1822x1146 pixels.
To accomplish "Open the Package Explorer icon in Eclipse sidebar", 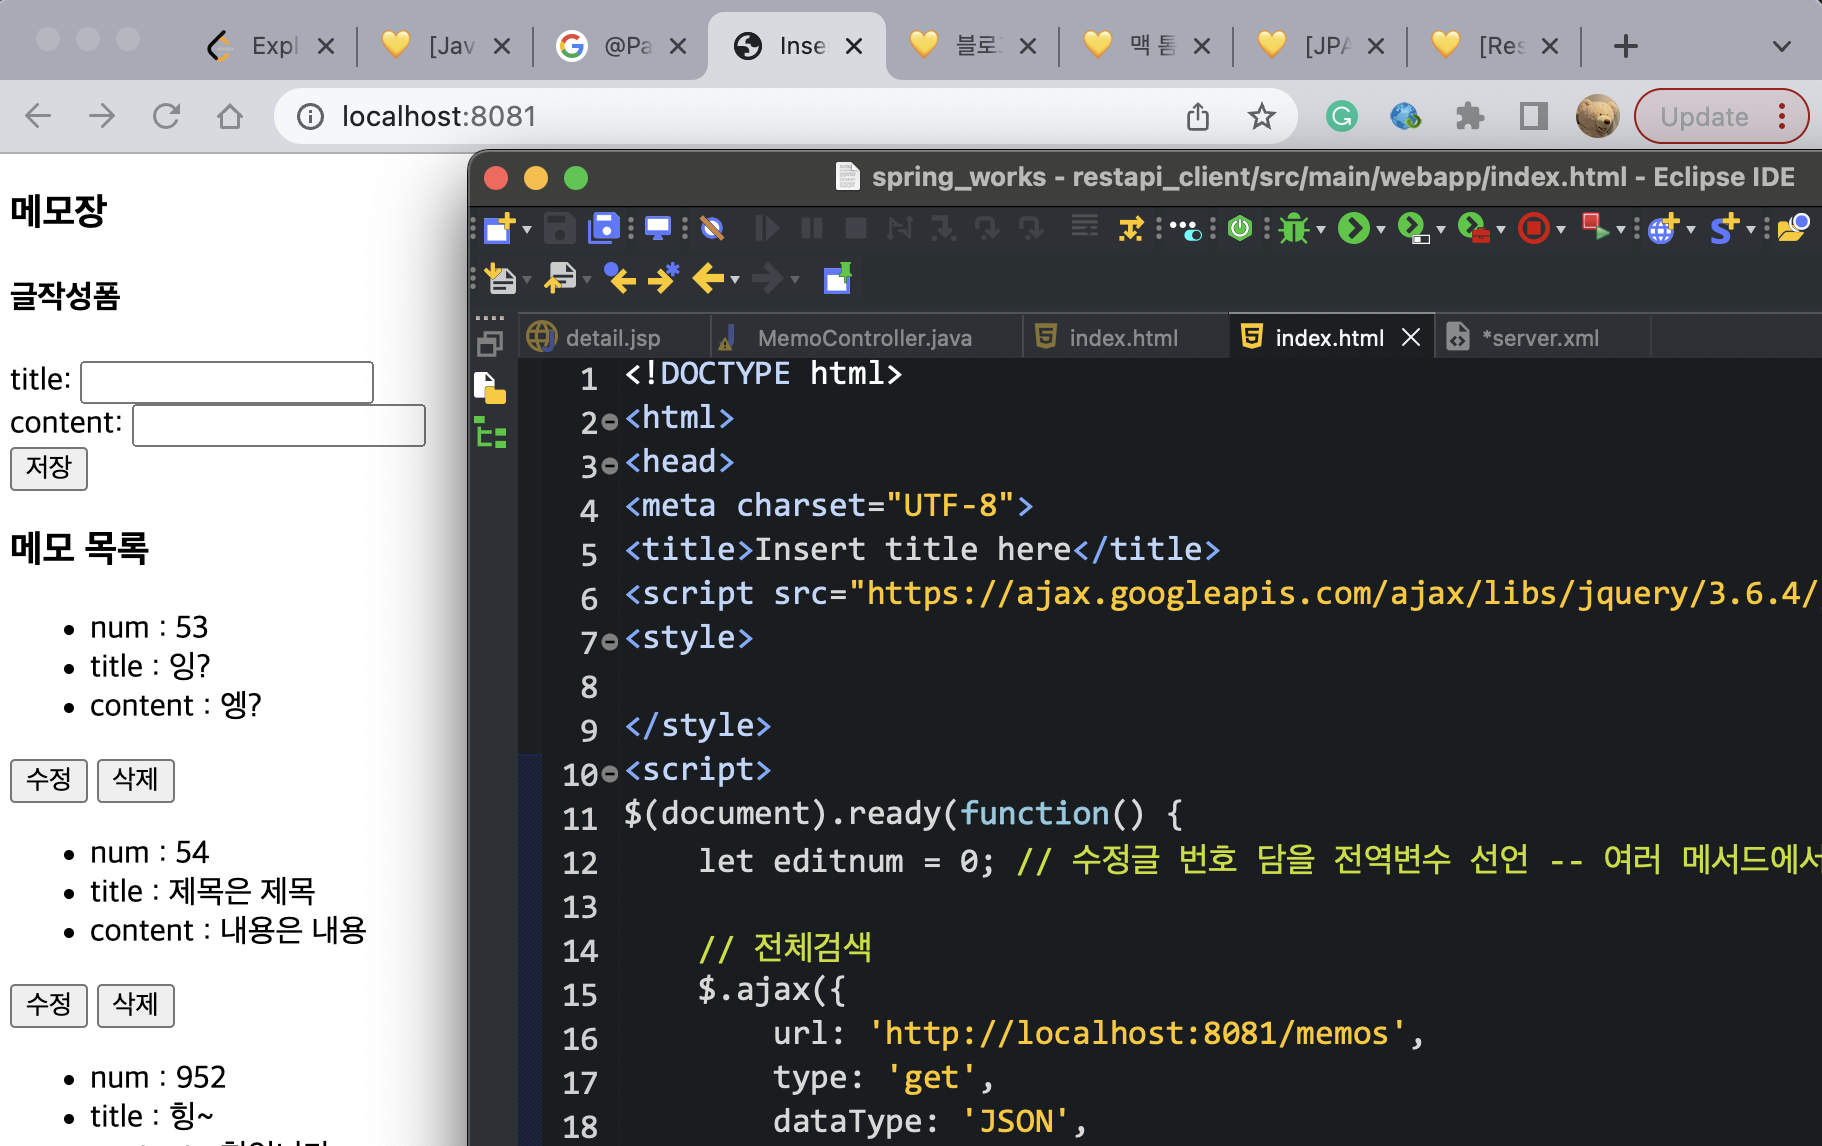I will point(490,387).
